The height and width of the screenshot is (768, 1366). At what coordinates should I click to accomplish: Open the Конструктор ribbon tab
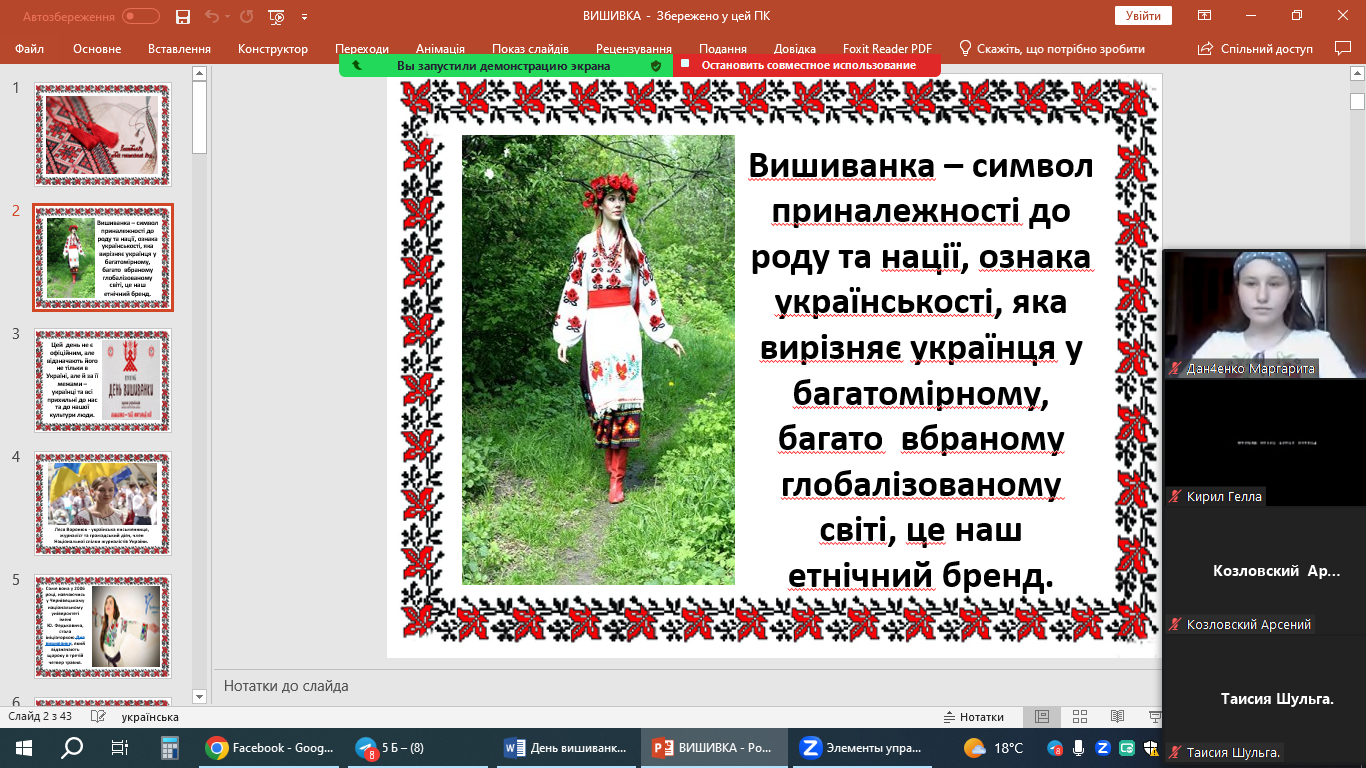(x=273, y=49)
